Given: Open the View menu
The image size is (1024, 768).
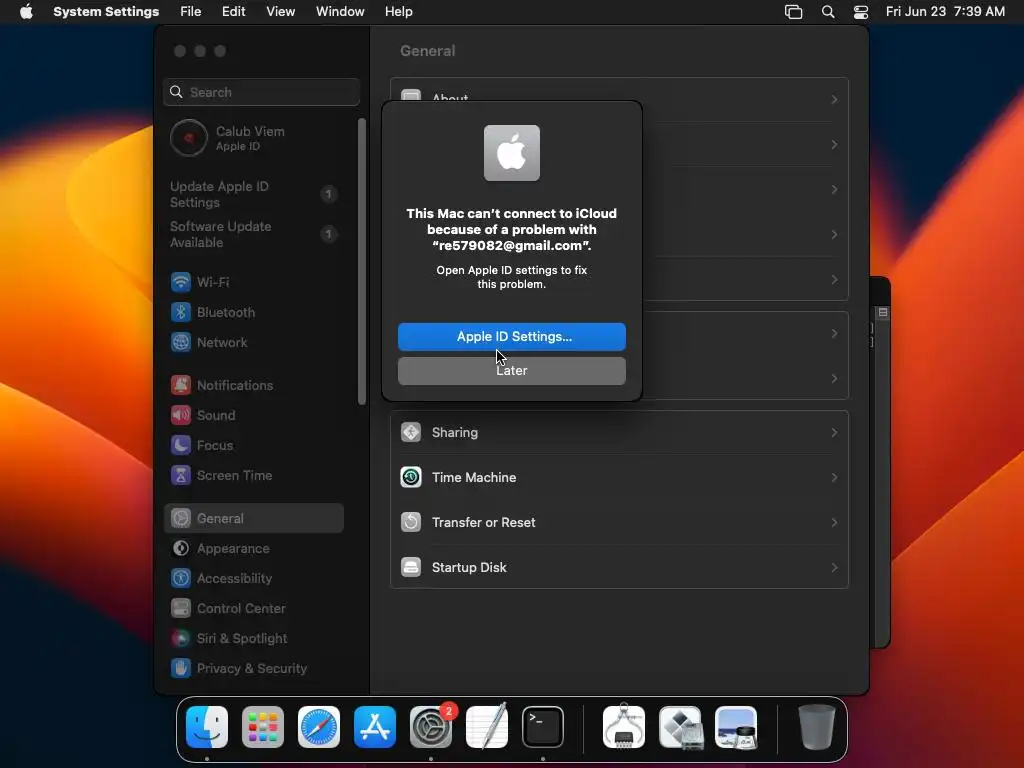Looking at the screenshot, I should (280, 12).
